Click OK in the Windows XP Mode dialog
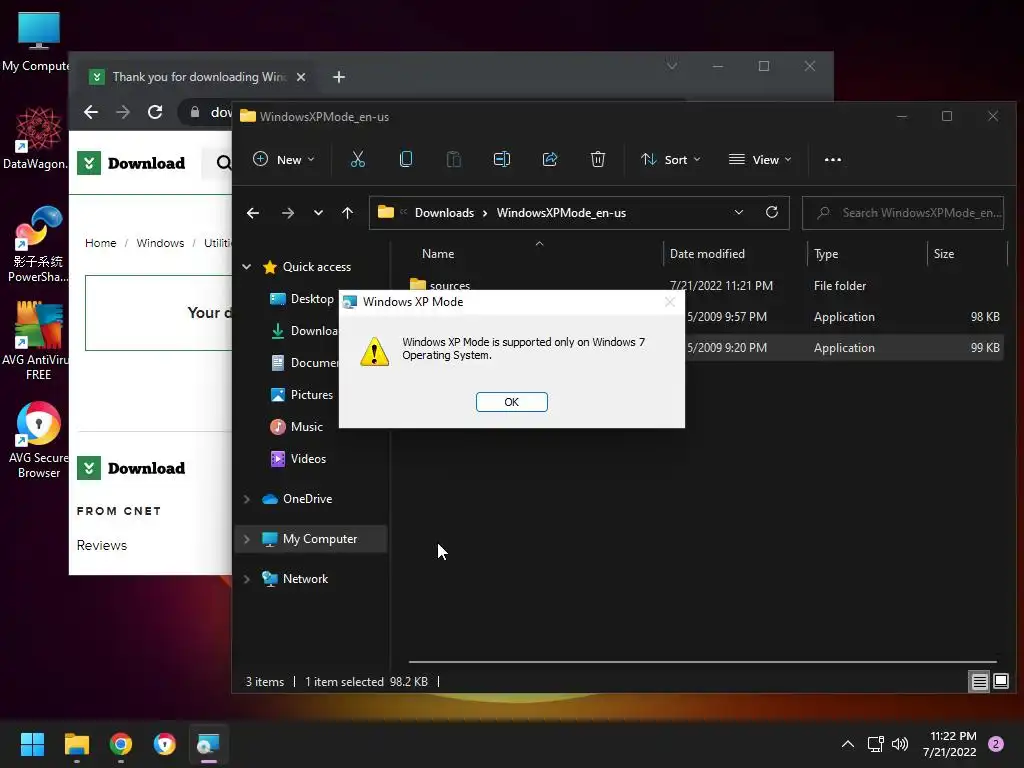This screenshot has height=768, width=1024. tap(511, 402)
